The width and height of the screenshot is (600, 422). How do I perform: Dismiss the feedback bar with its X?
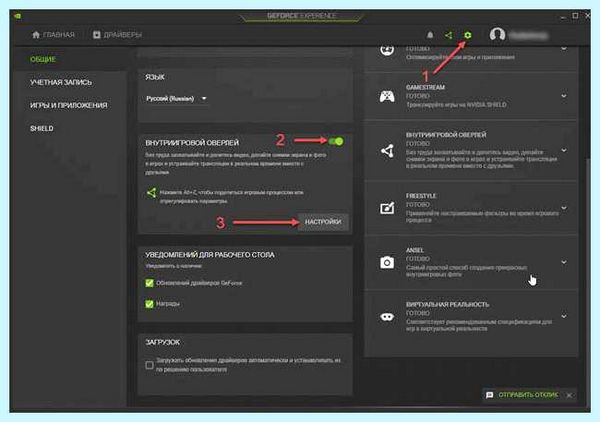click(x=569, y=395)
